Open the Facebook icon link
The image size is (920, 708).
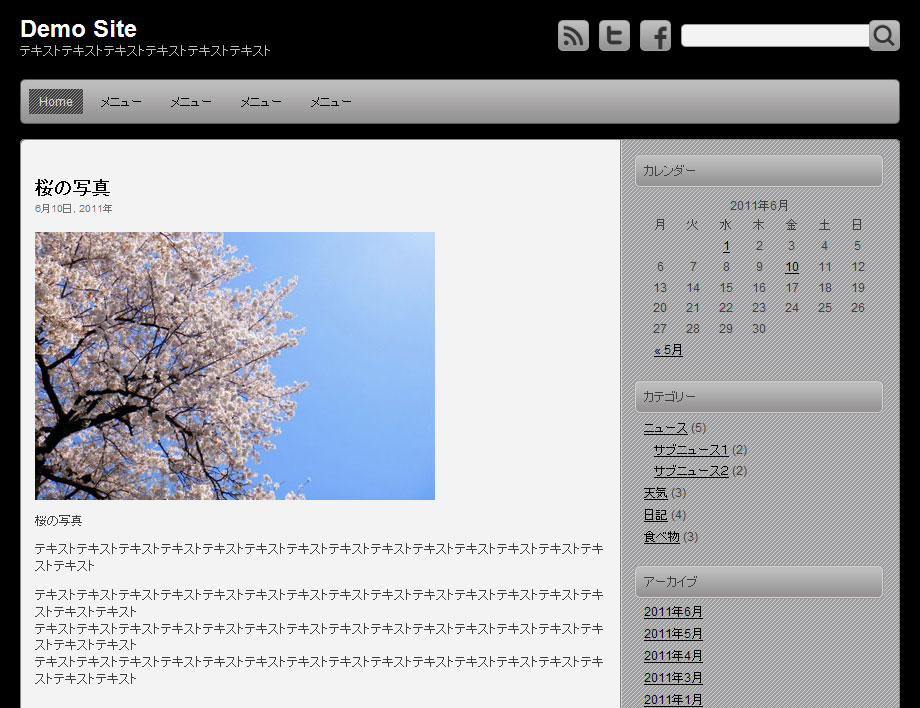tap(655, 36)
